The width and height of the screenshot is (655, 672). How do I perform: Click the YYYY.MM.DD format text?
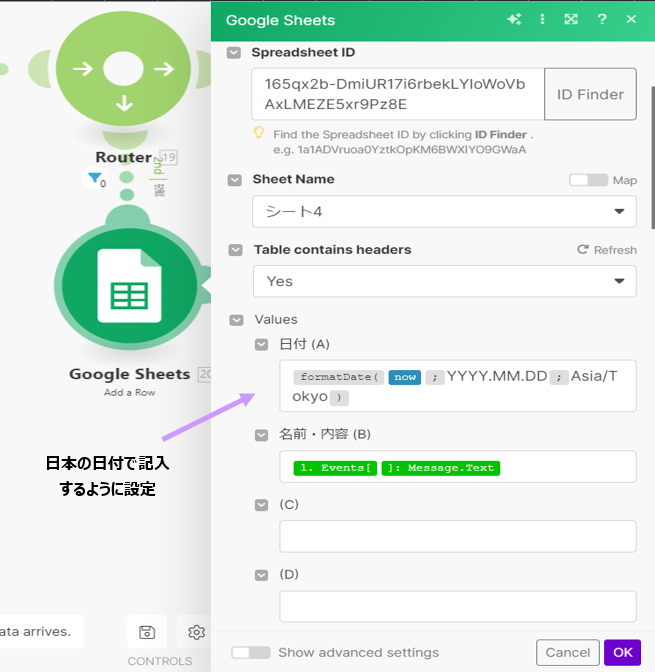(497, 376)
